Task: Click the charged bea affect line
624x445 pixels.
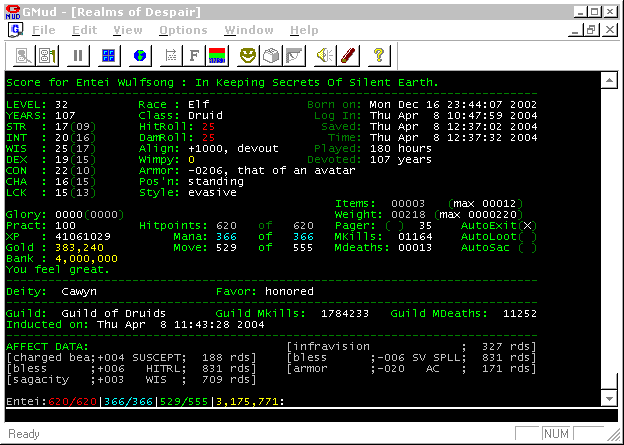Action: pyautogui.click(x=131, y=357)
